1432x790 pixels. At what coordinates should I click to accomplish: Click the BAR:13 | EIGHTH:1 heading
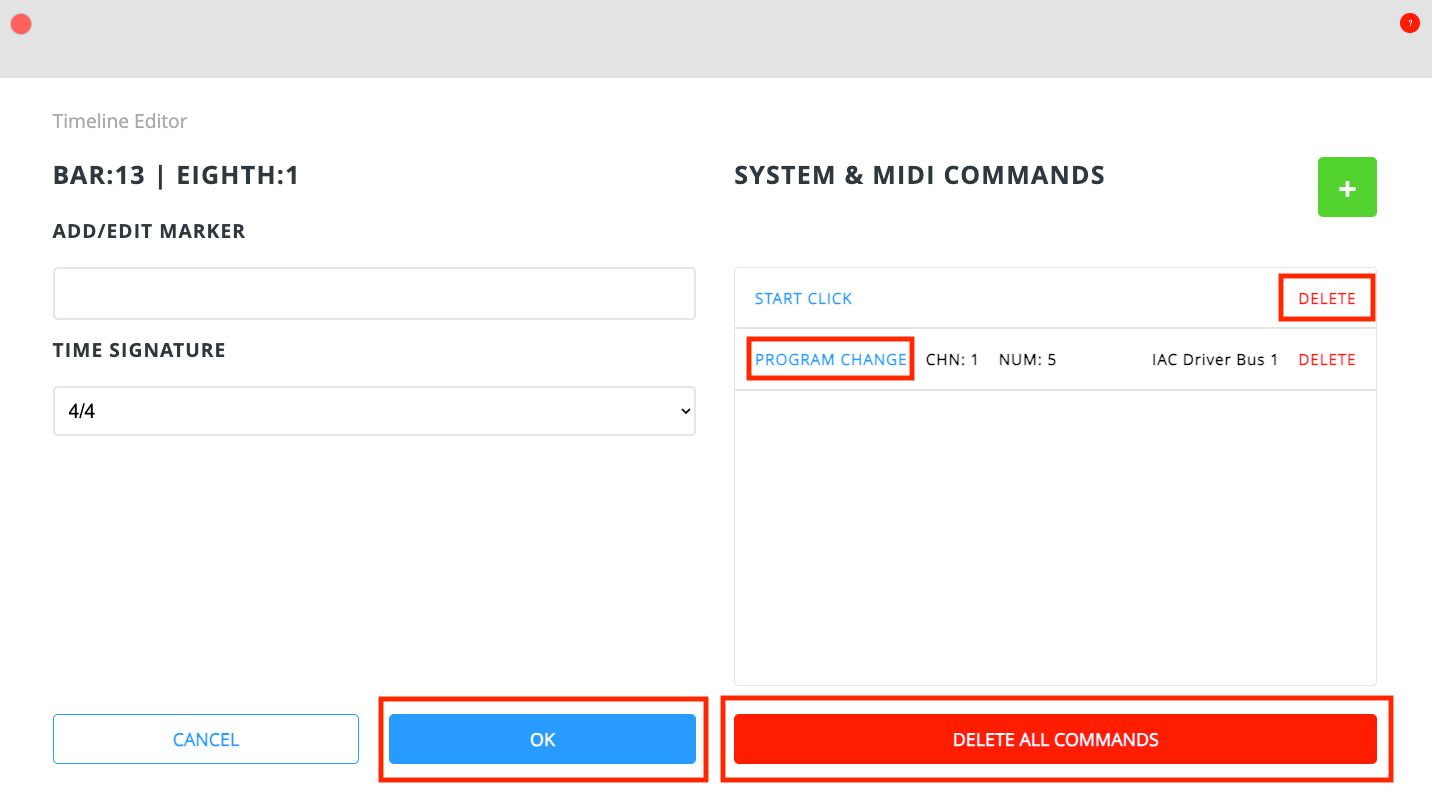pos(176,176)
